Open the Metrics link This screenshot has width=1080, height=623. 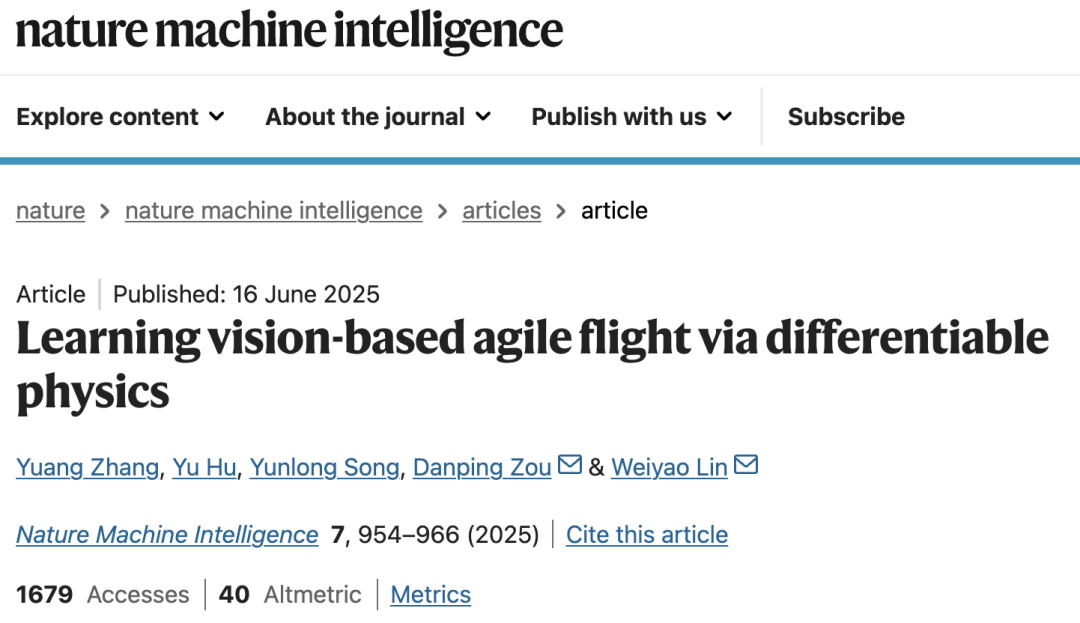(x=430, y=595)
